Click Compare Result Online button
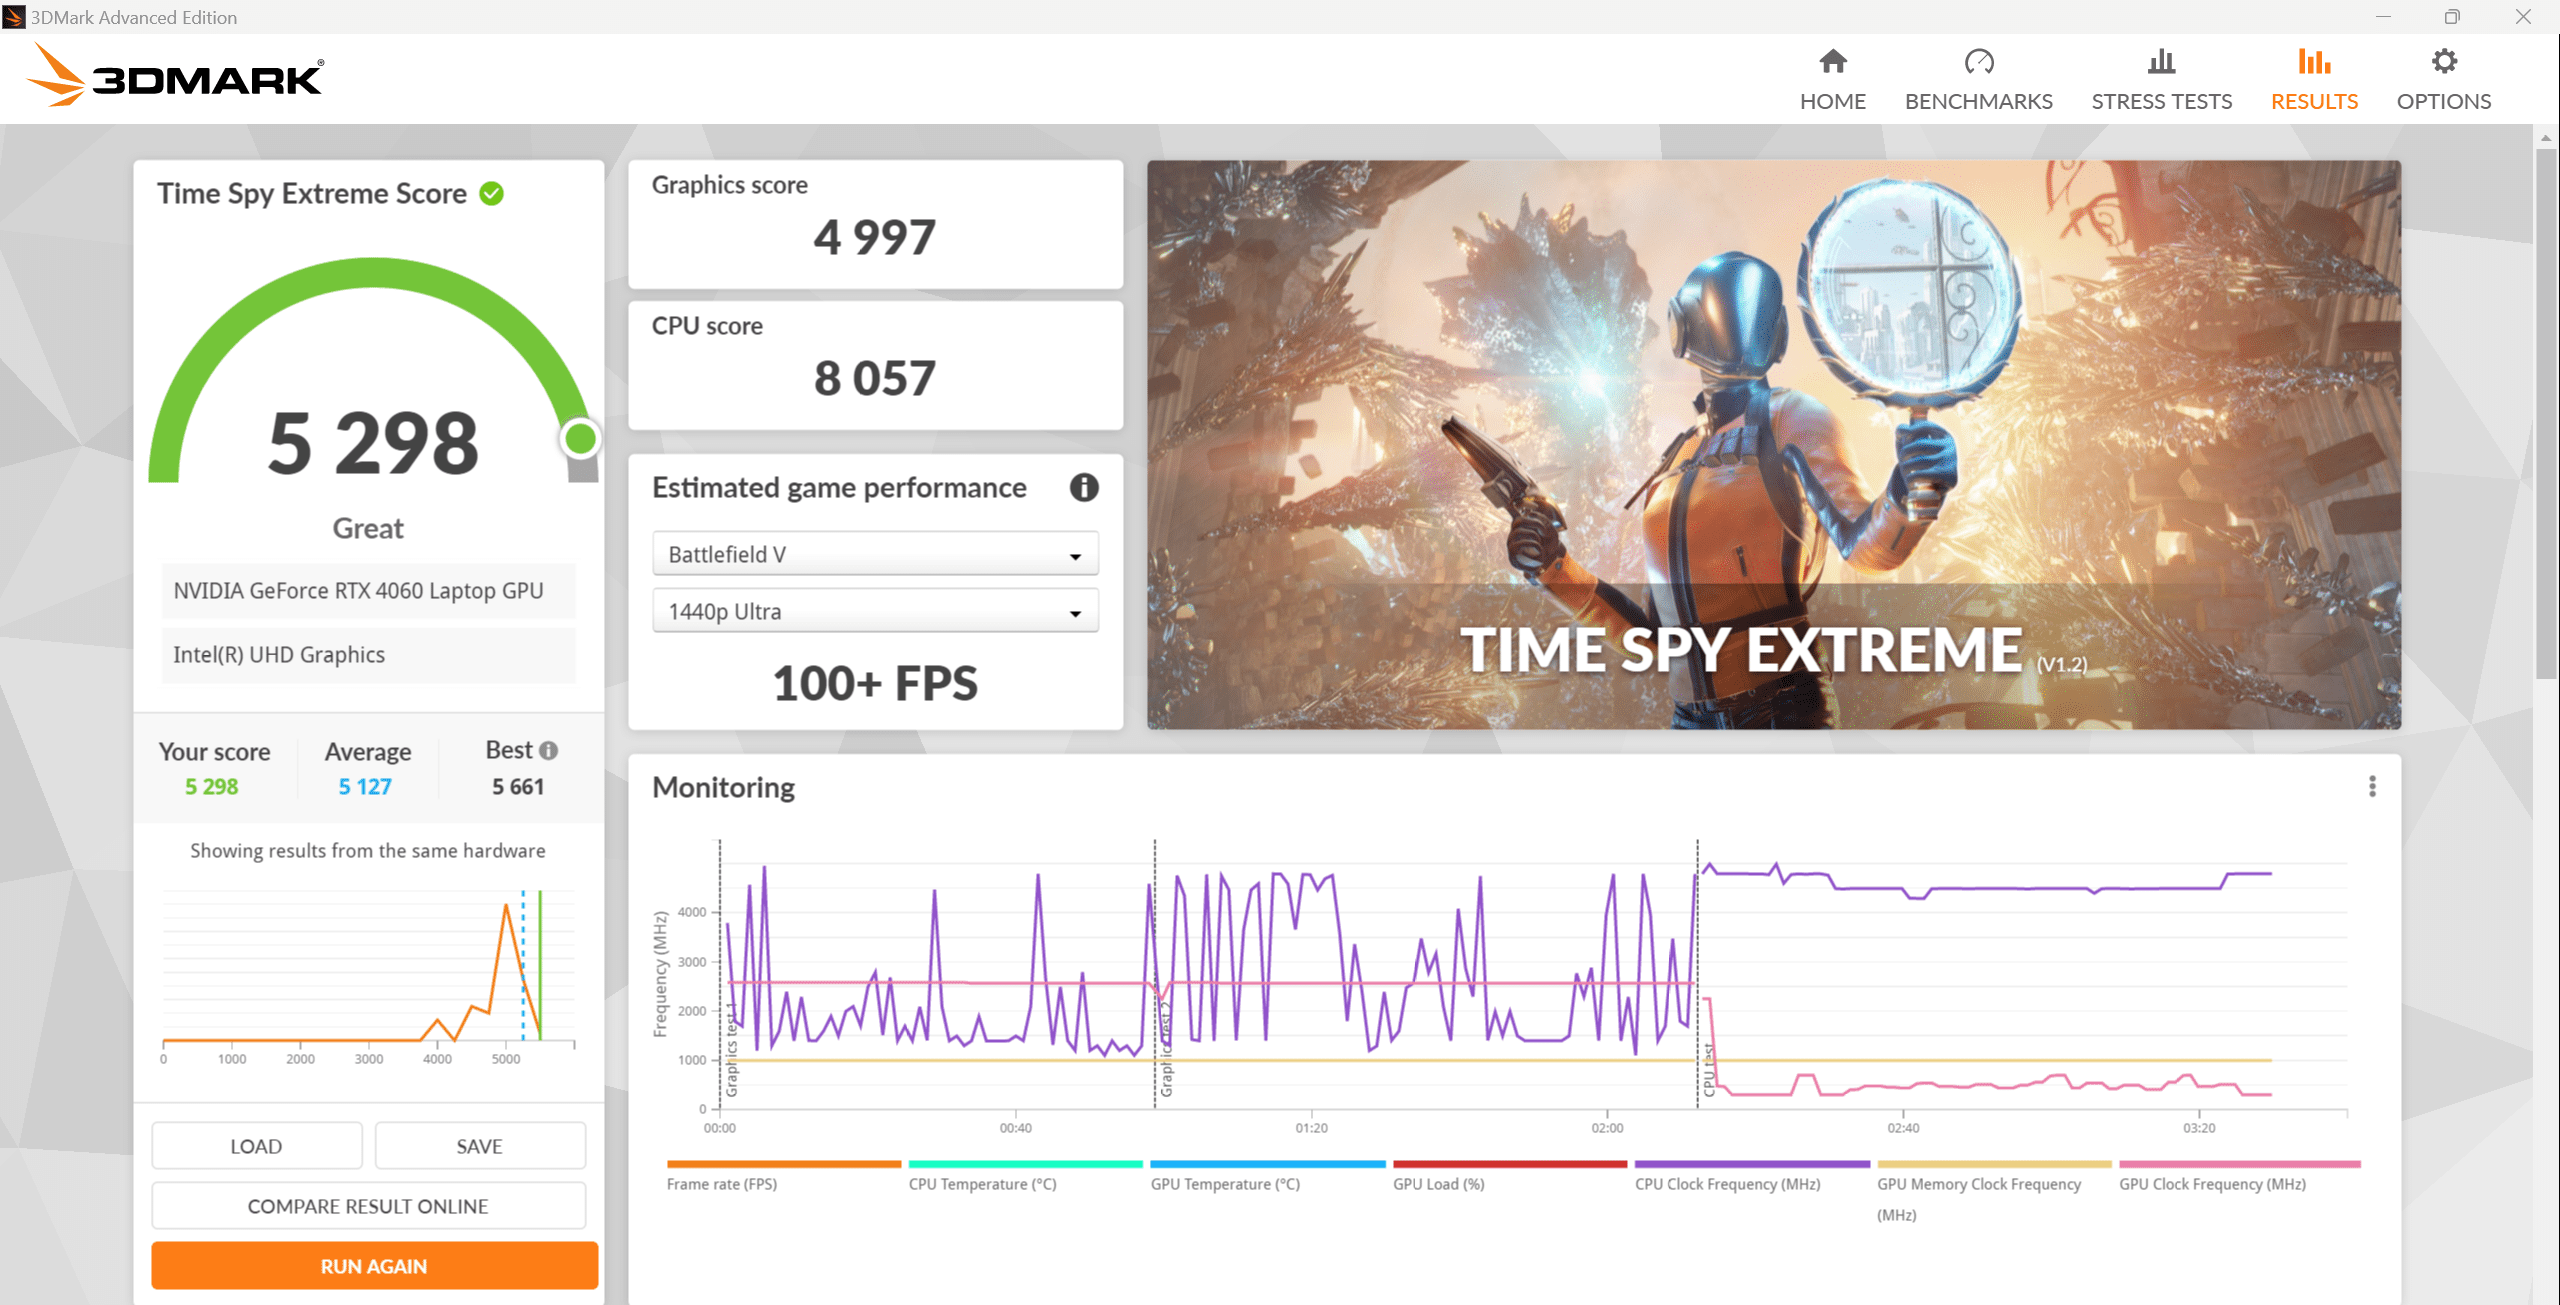Image resolution: width=2560 pixels, height=1305 pixels. tap(368, 1206)
